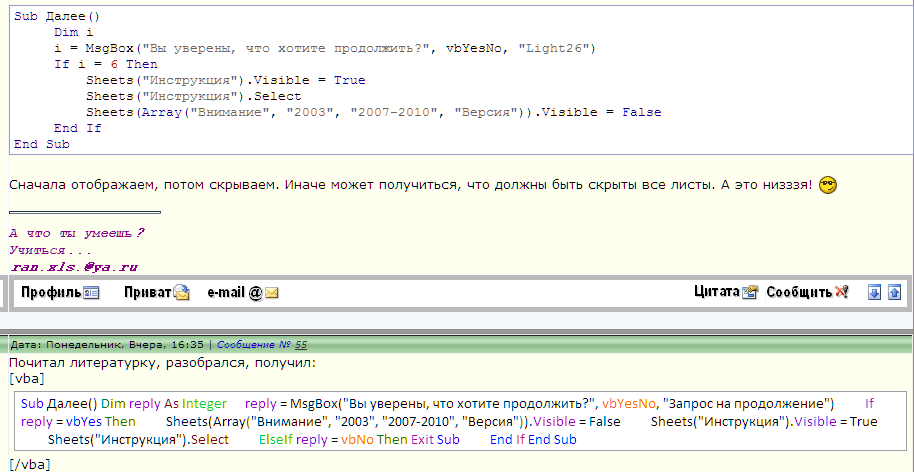This screenshot has height=472, width=914.
Task: Click 'ElseIf reply = vbNo Then Exit Sub'
Action: (359, 439)
